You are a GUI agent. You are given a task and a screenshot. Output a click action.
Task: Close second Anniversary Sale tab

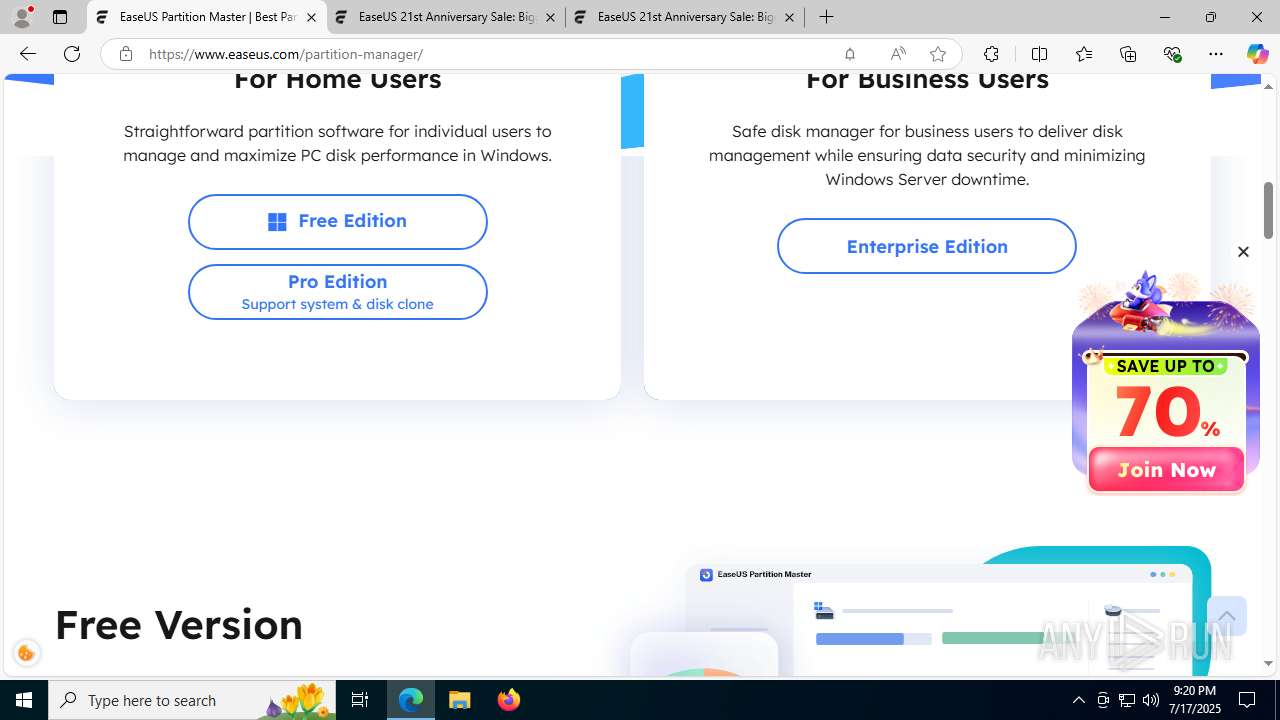point(550,18)
